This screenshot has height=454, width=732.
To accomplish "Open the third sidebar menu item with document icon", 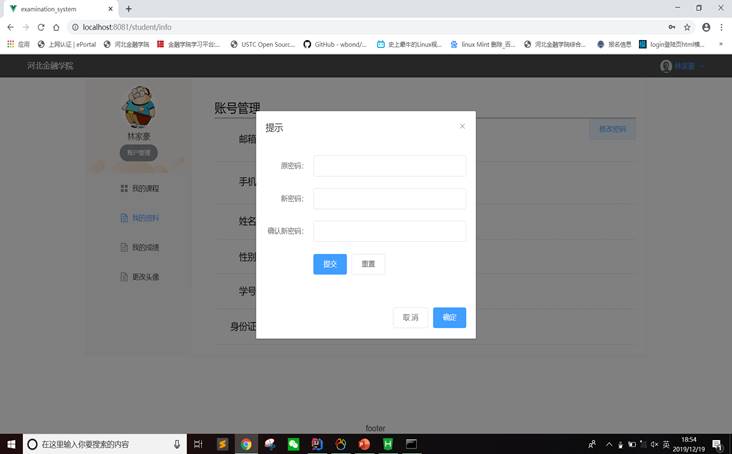I will (x=140, y=247).
